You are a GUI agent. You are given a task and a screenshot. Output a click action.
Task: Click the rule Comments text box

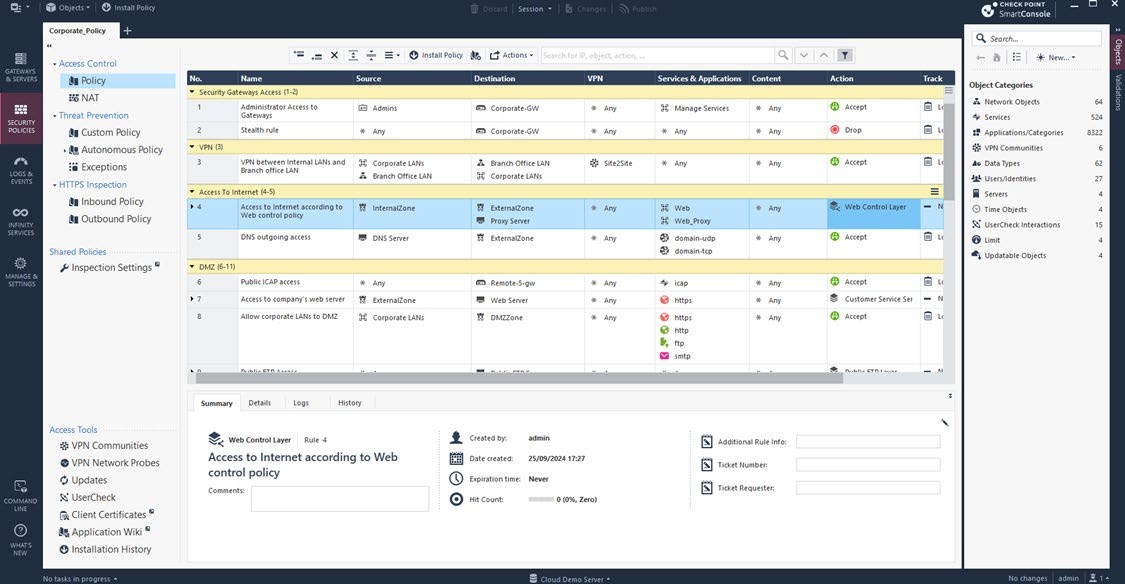tap(339, 499)
